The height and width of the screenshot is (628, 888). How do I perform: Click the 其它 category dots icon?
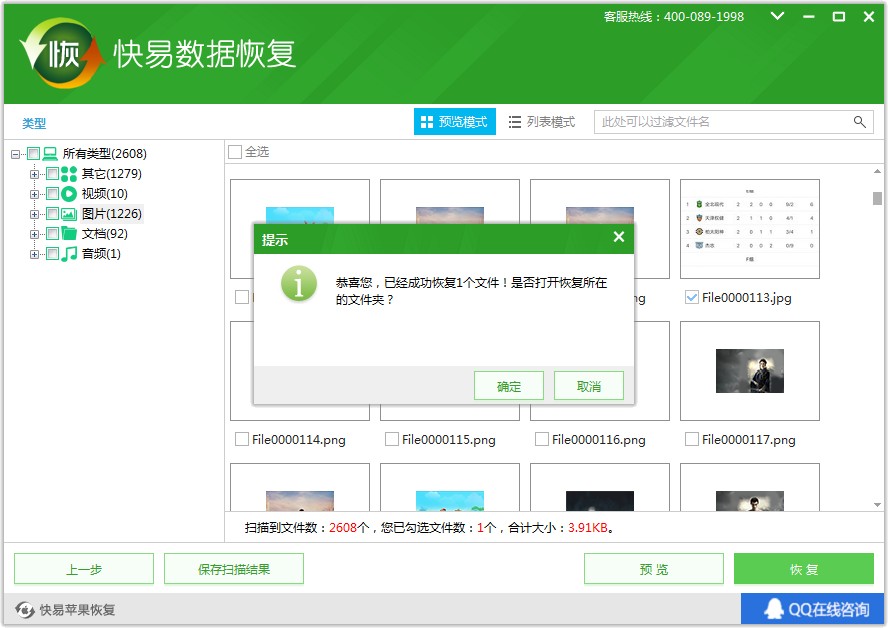coord(69,174)
